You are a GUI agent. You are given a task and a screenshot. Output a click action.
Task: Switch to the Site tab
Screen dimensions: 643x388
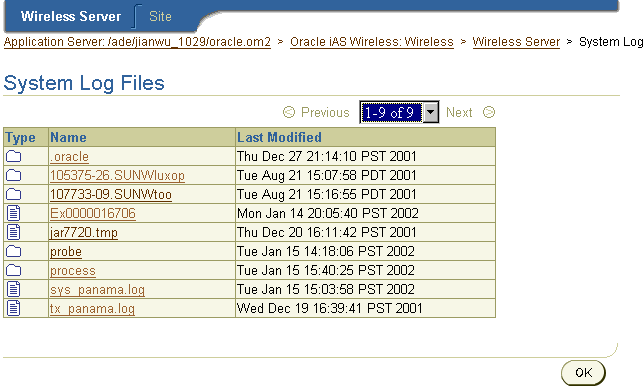tap(160, 16)
